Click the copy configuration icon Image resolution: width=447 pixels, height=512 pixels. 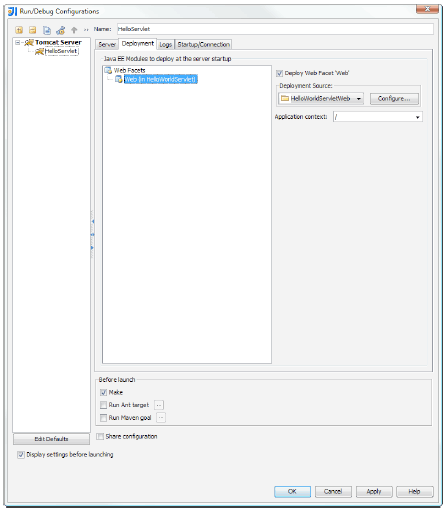point(47,30)
